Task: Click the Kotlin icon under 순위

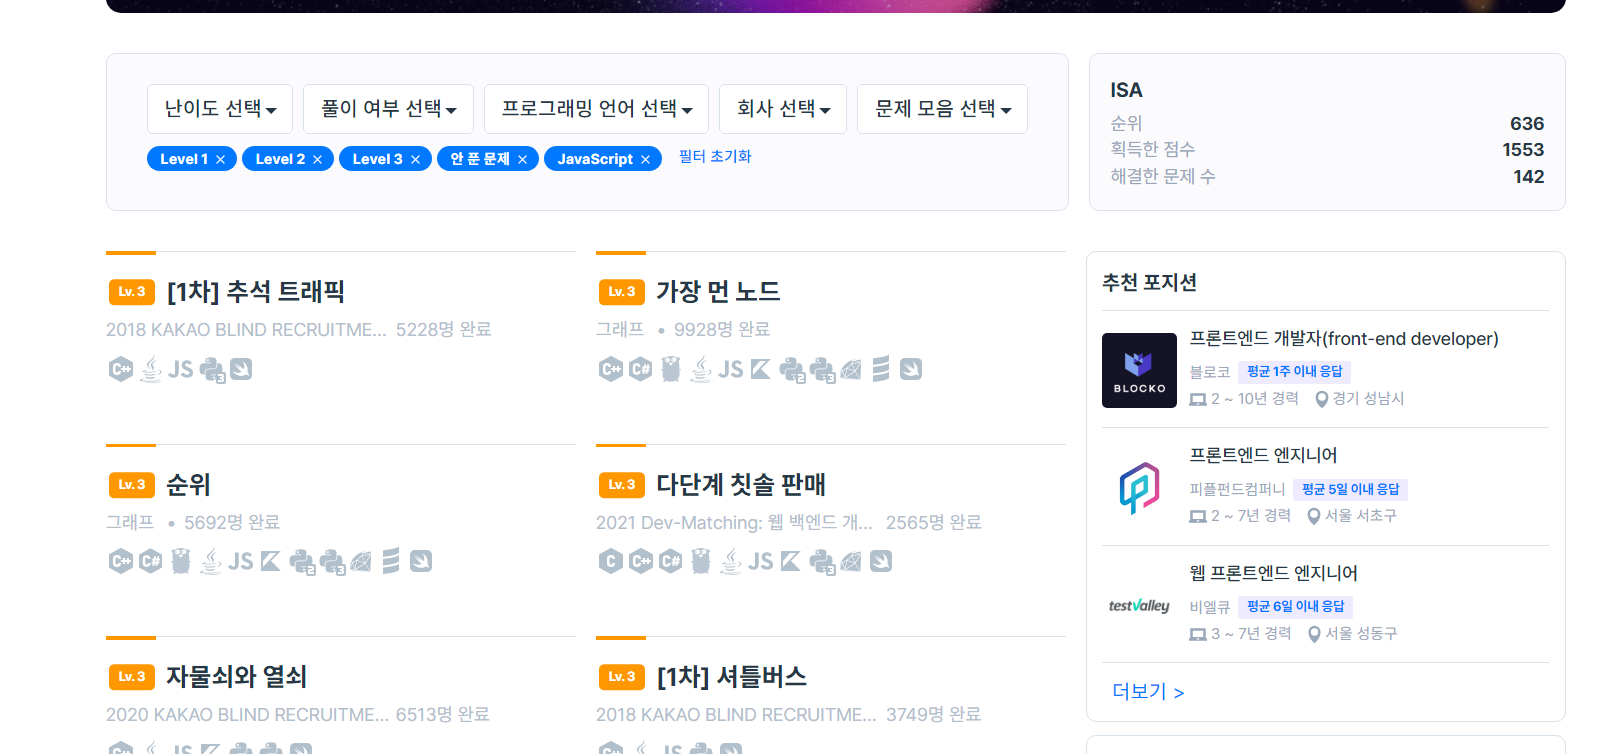Action: point(271,561)
